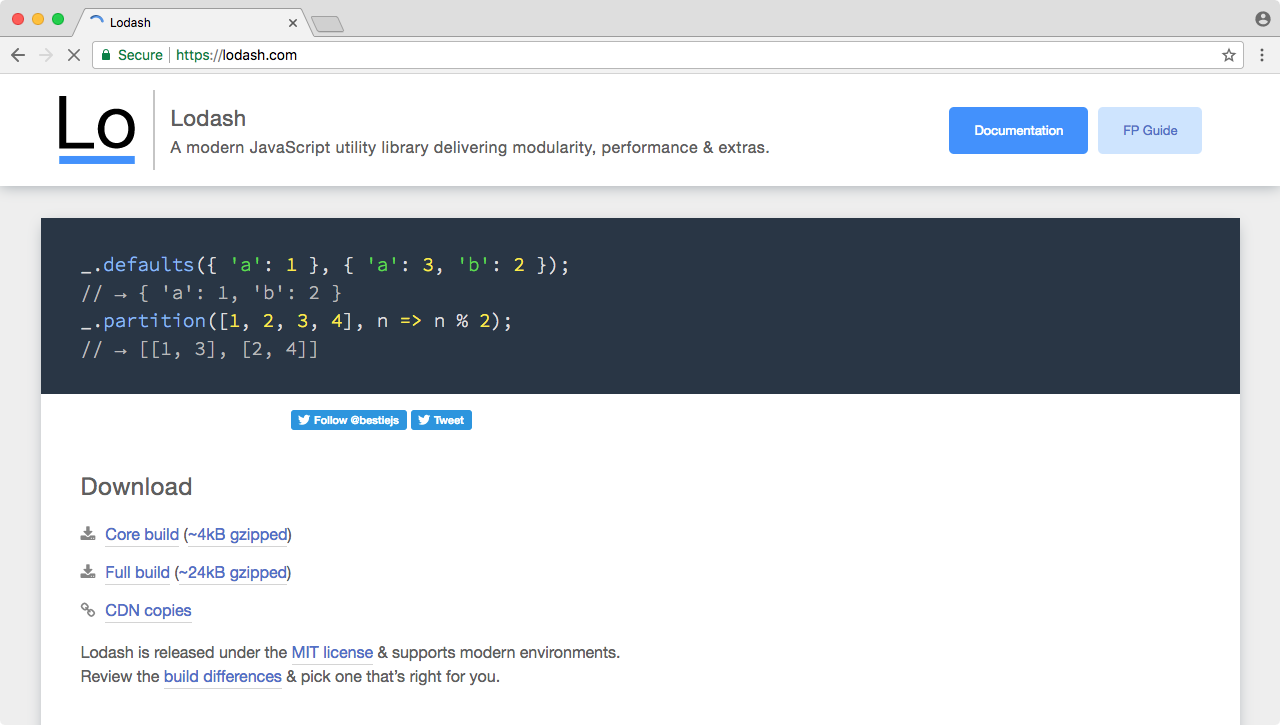Open the FP Guide button
Viewport: 1280px width, 725px height.
[1150, 131]
